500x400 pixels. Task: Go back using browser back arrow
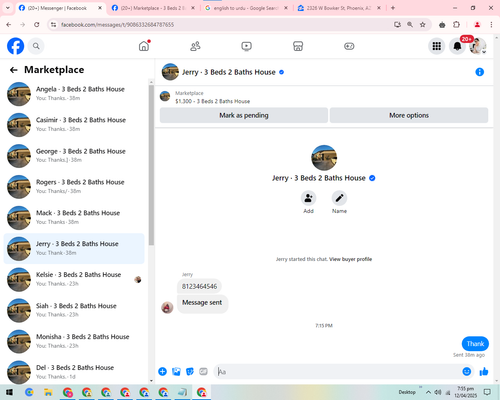(9, 24)
